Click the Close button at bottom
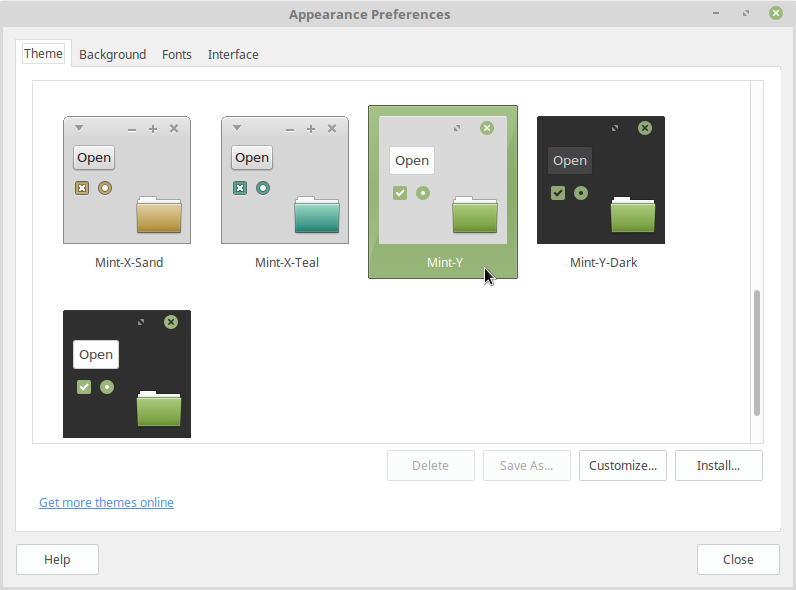This screenshot has width=796, height=590. tap(738, 560)
